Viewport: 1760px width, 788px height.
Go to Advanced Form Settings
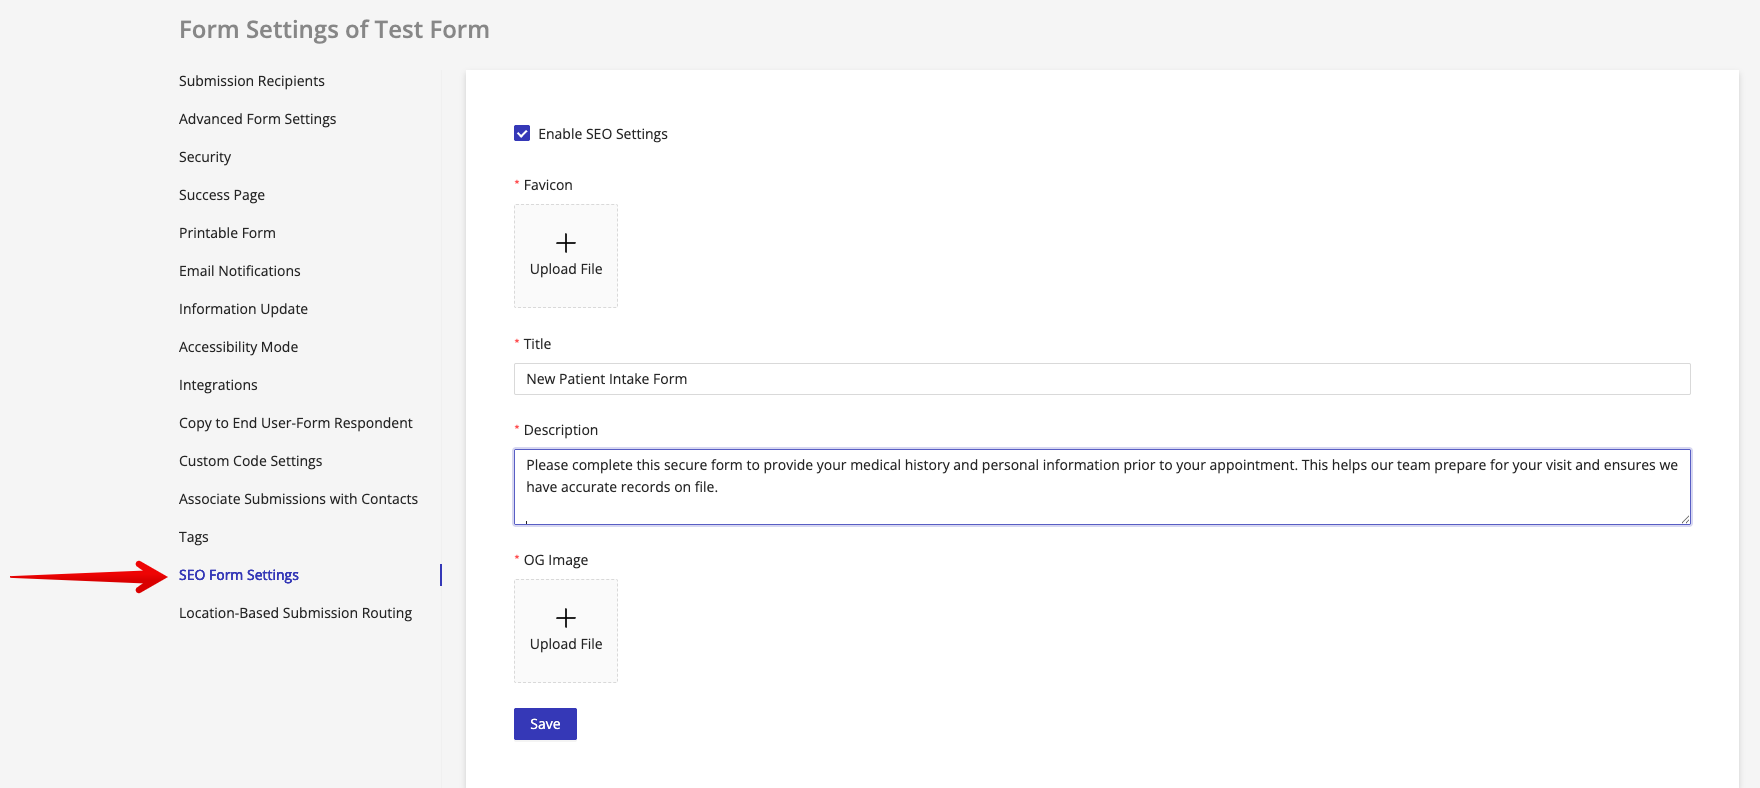pyautogui.click(x=257, y=119)
